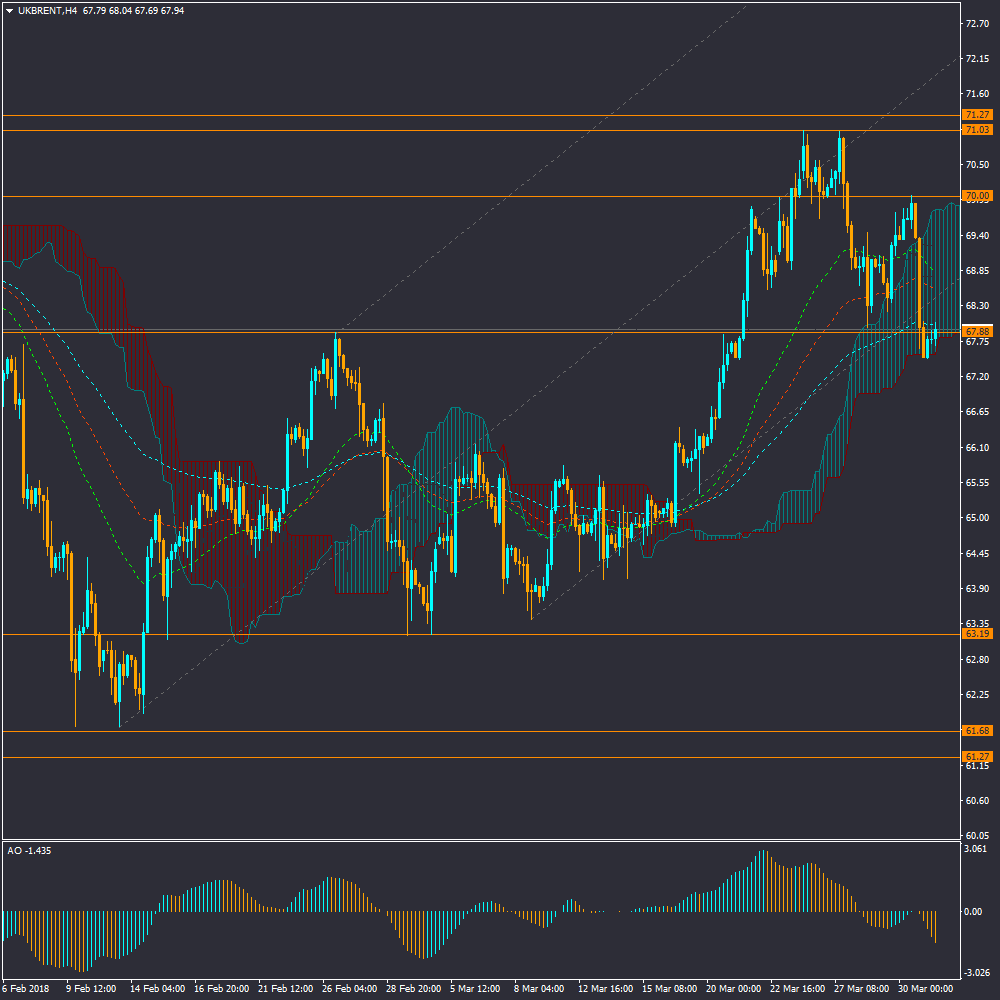Select the orange horizontal line at 71.03
The width and height of the screenshot is (1000, 1000).
(x=400, y=131)
